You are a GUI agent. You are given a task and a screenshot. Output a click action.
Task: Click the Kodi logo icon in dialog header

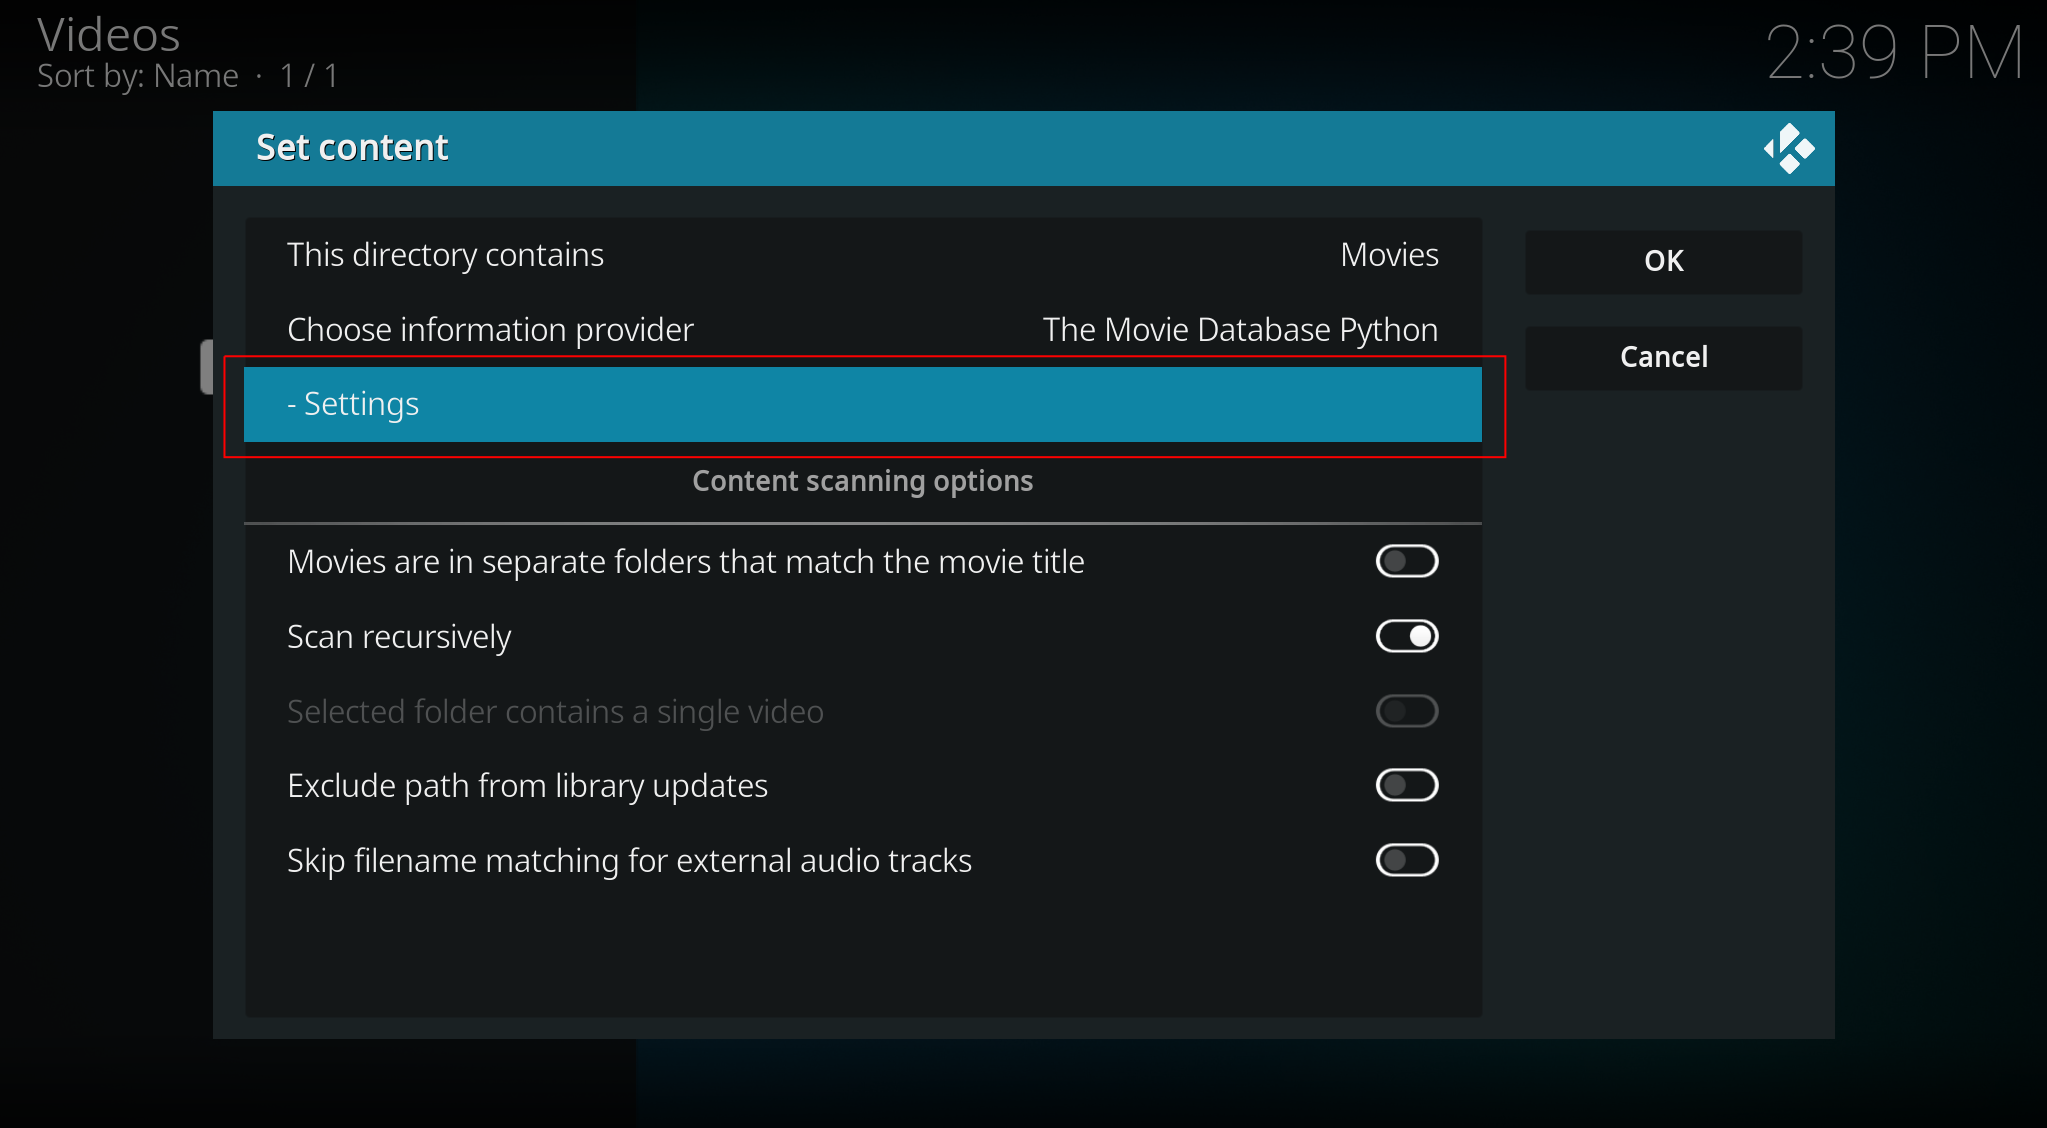[1789, 148]
